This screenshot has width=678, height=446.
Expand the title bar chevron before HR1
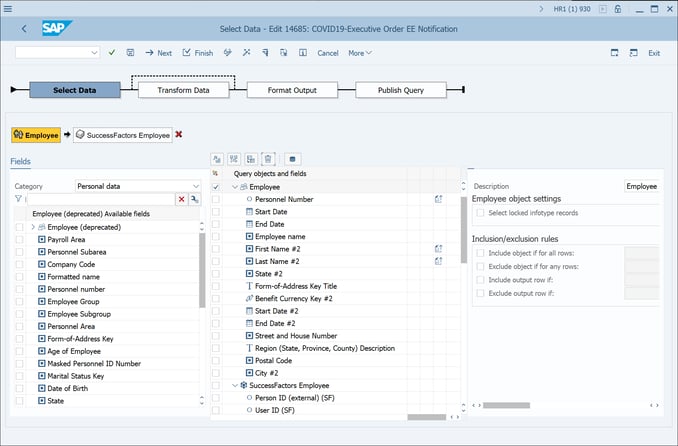[x=541, y=9]
